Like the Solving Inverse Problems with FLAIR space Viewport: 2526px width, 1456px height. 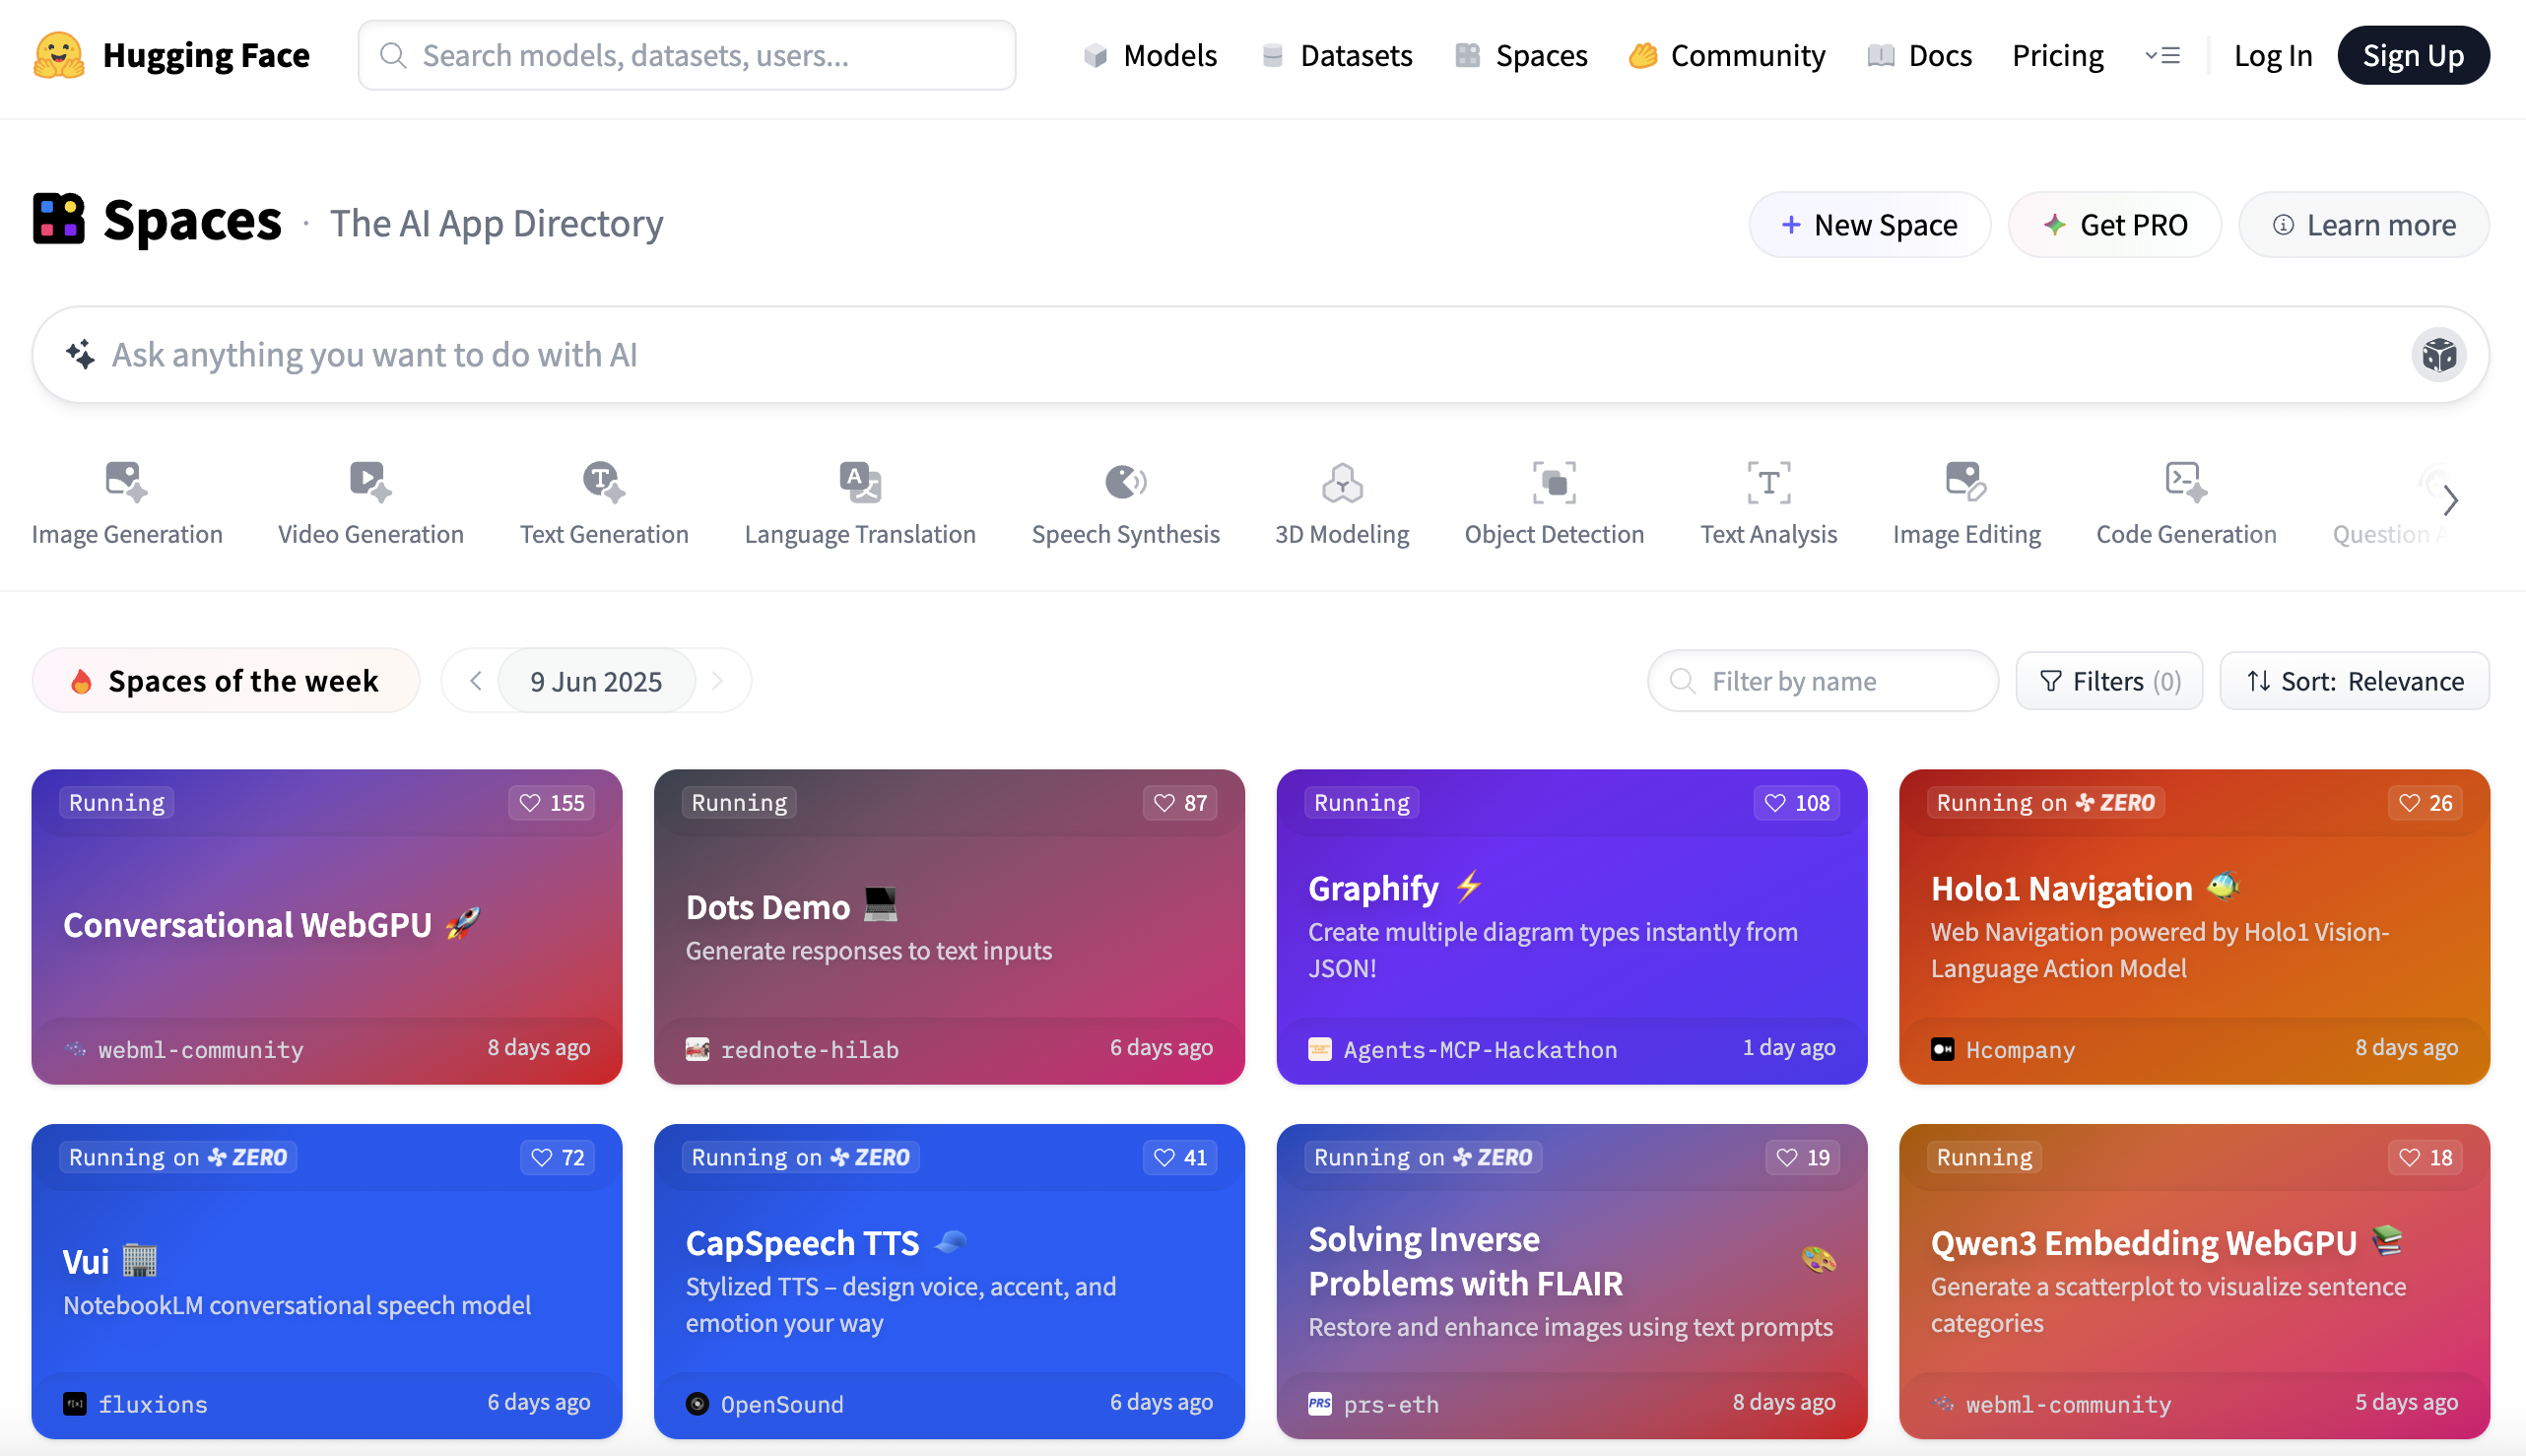tap(1803, 1157)
